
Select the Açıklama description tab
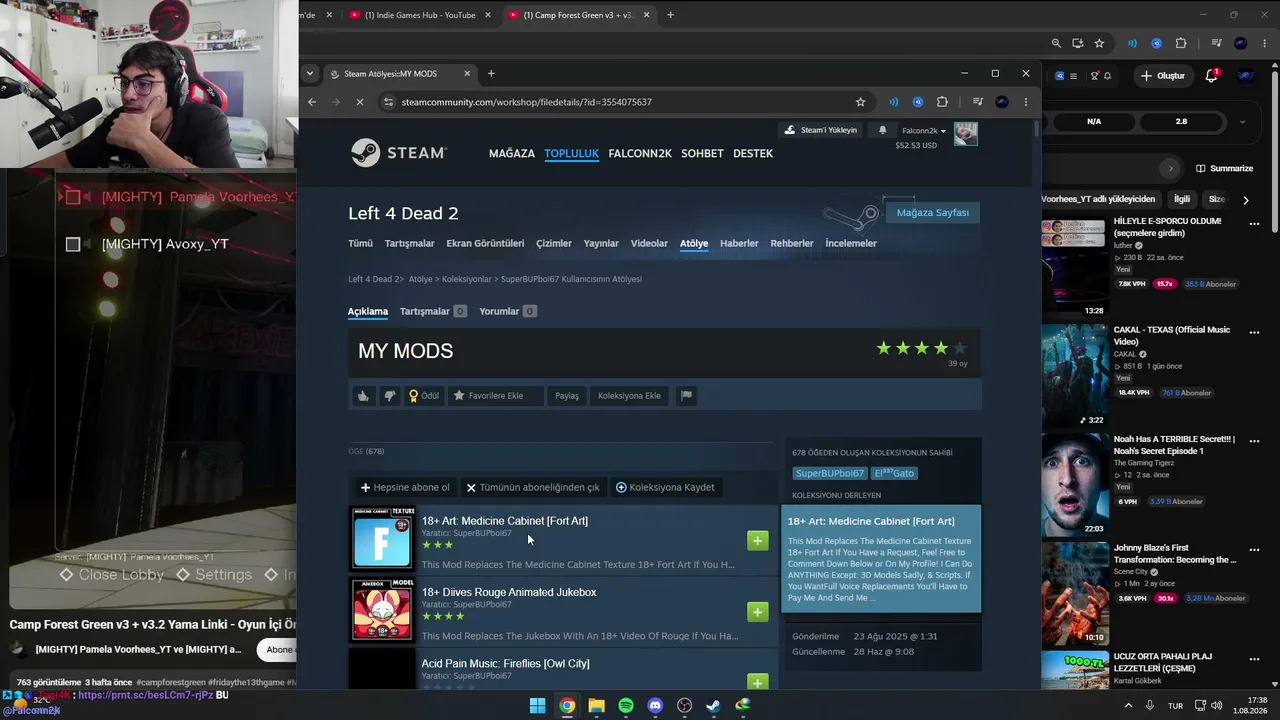pos(368,311)
